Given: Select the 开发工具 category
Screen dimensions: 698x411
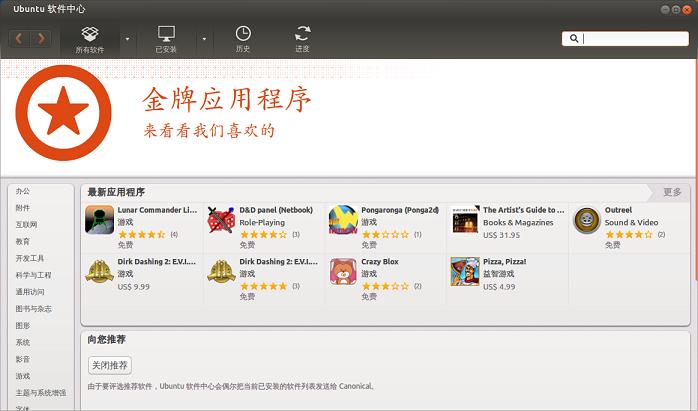Looking at the screenshot, I should pyautogui.click(x=30, y=258).
